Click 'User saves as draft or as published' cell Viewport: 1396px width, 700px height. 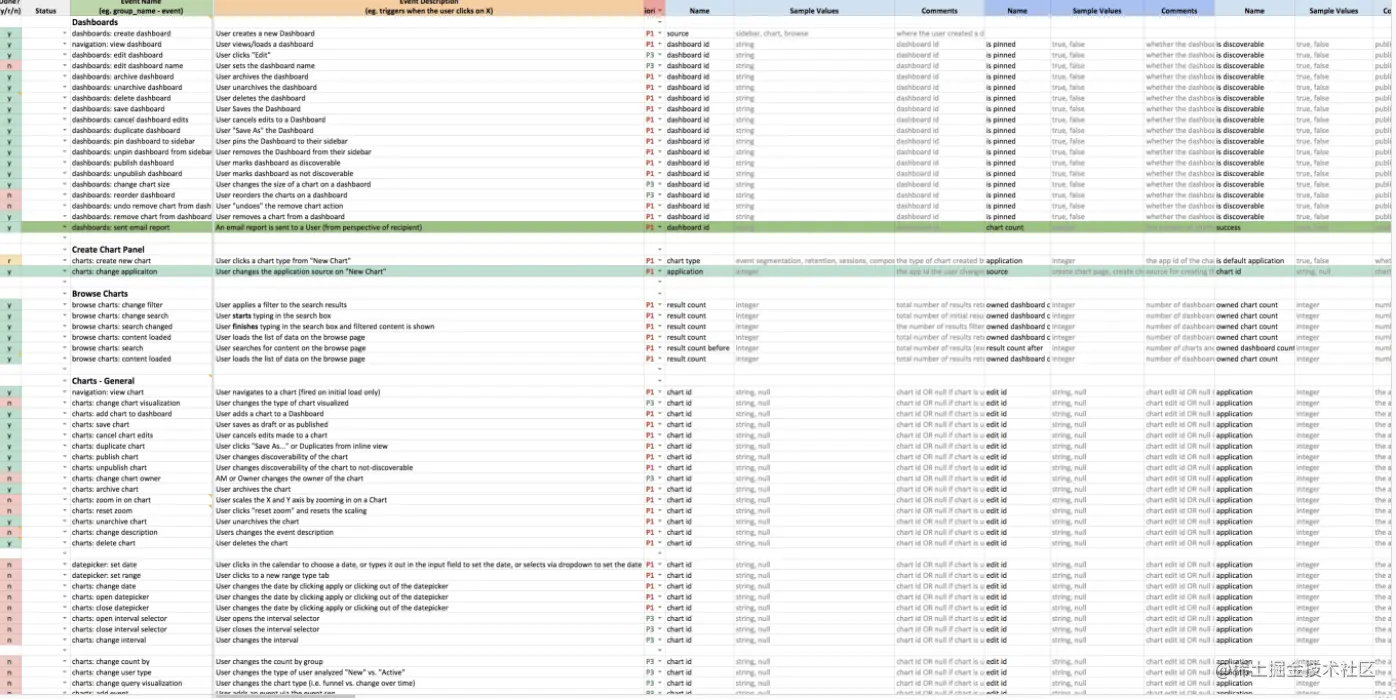[x=429, y=425]
